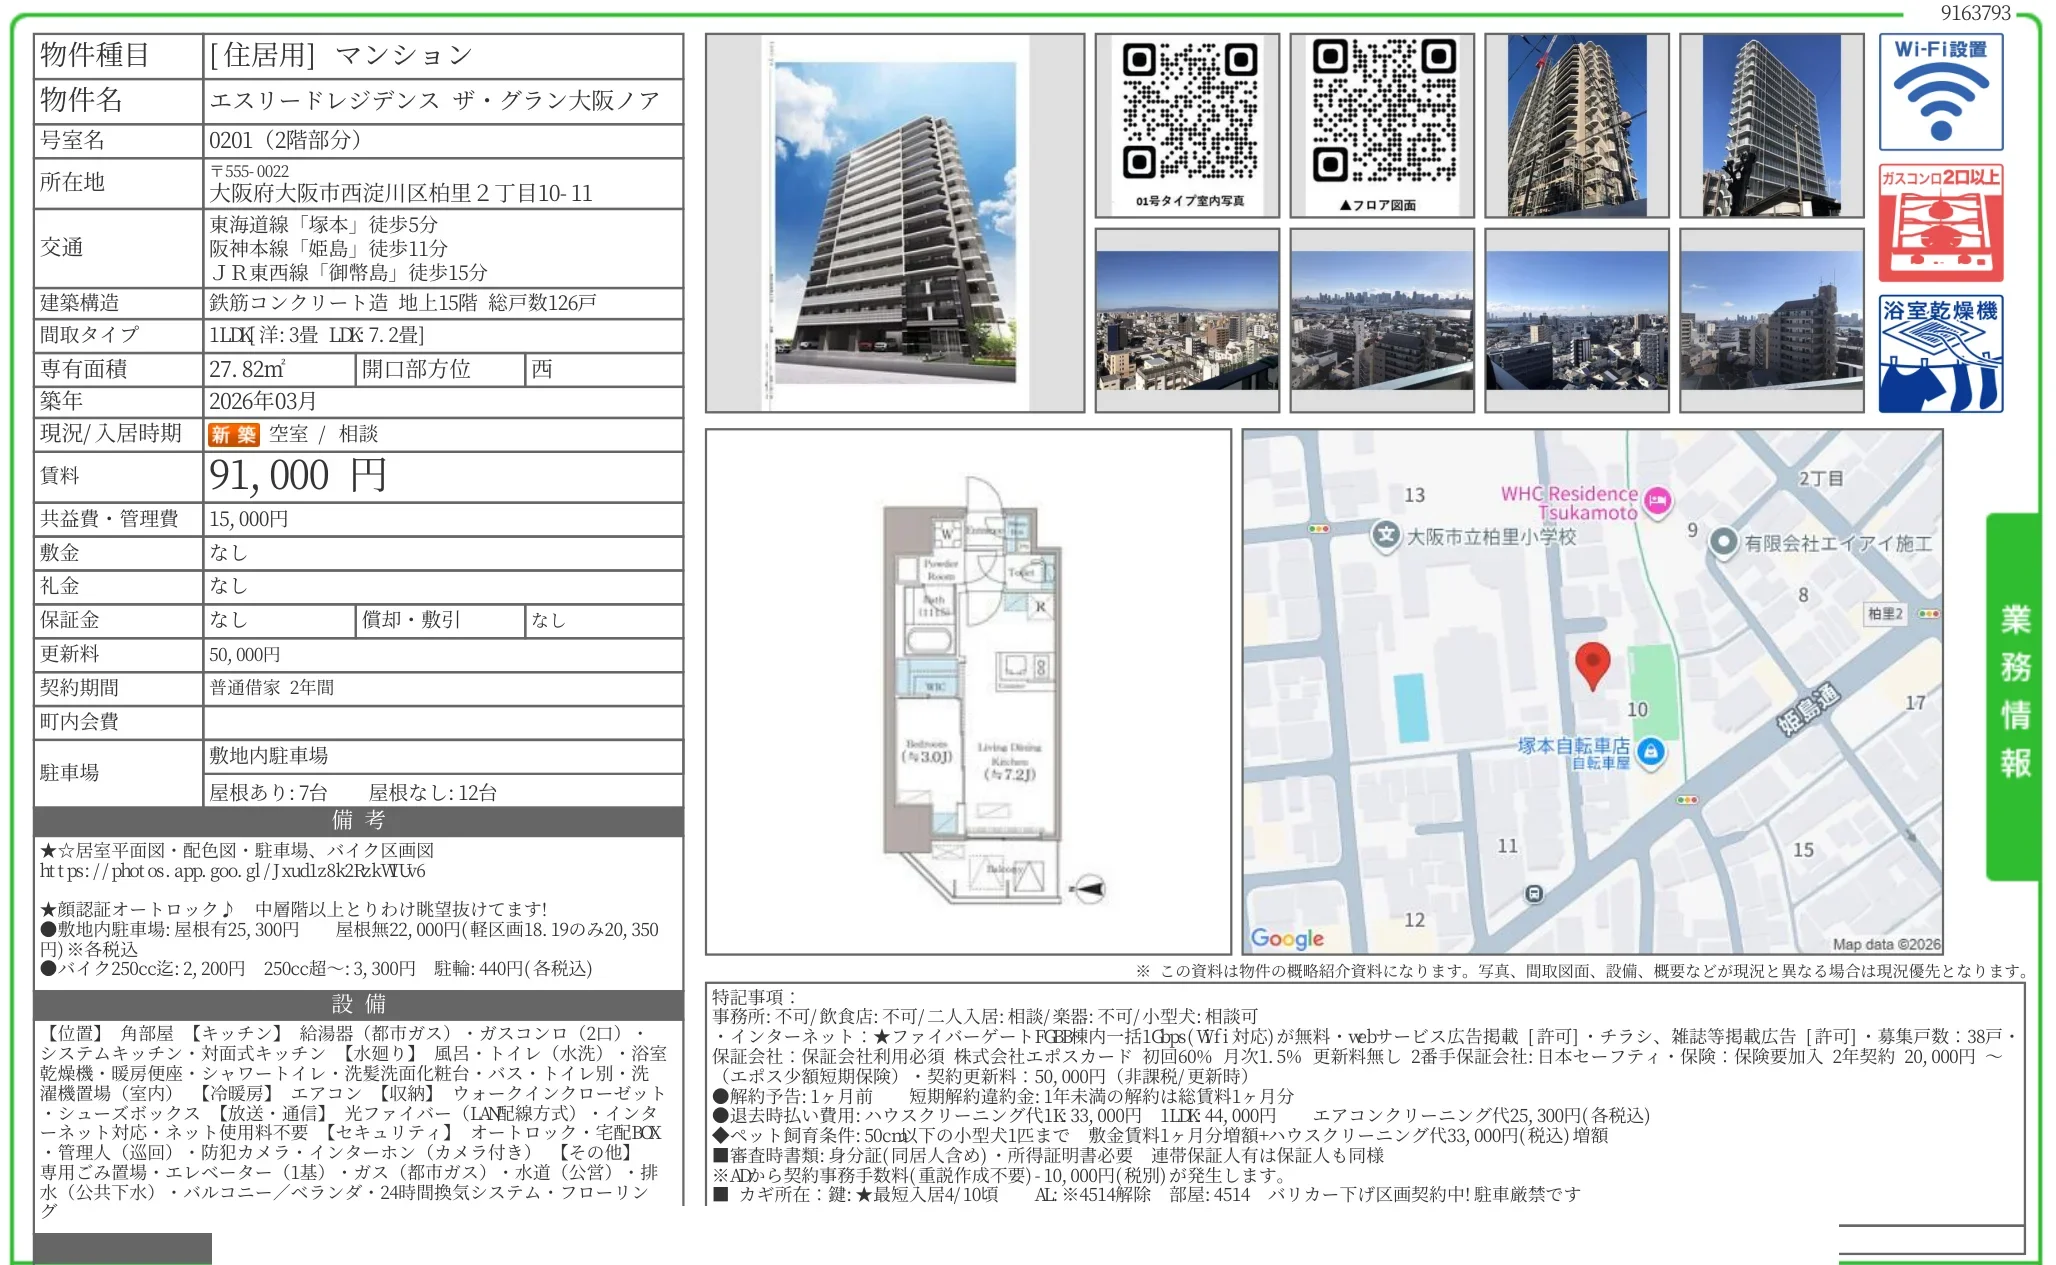Open the top-right building exterior photo
Image resolution: width=2056 pixels, height=1265 pixels.
[x=1771, y=125]
